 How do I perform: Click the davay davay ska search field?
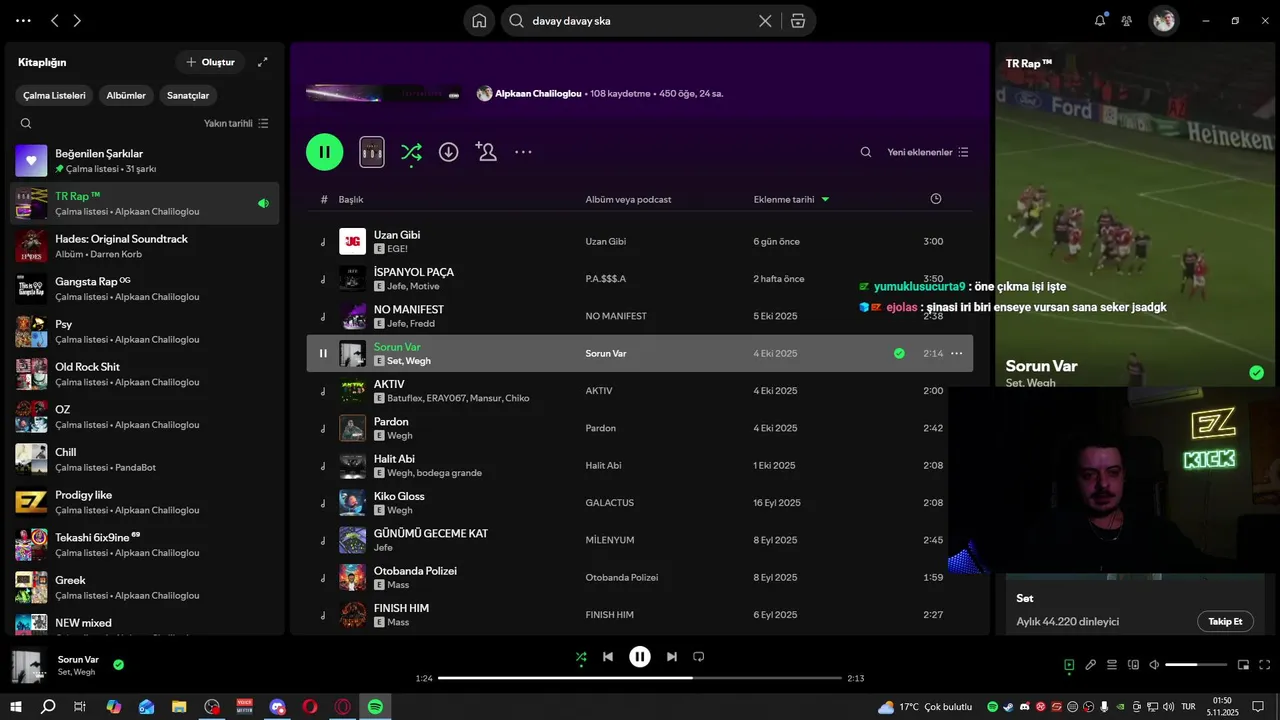pos(640,21)
